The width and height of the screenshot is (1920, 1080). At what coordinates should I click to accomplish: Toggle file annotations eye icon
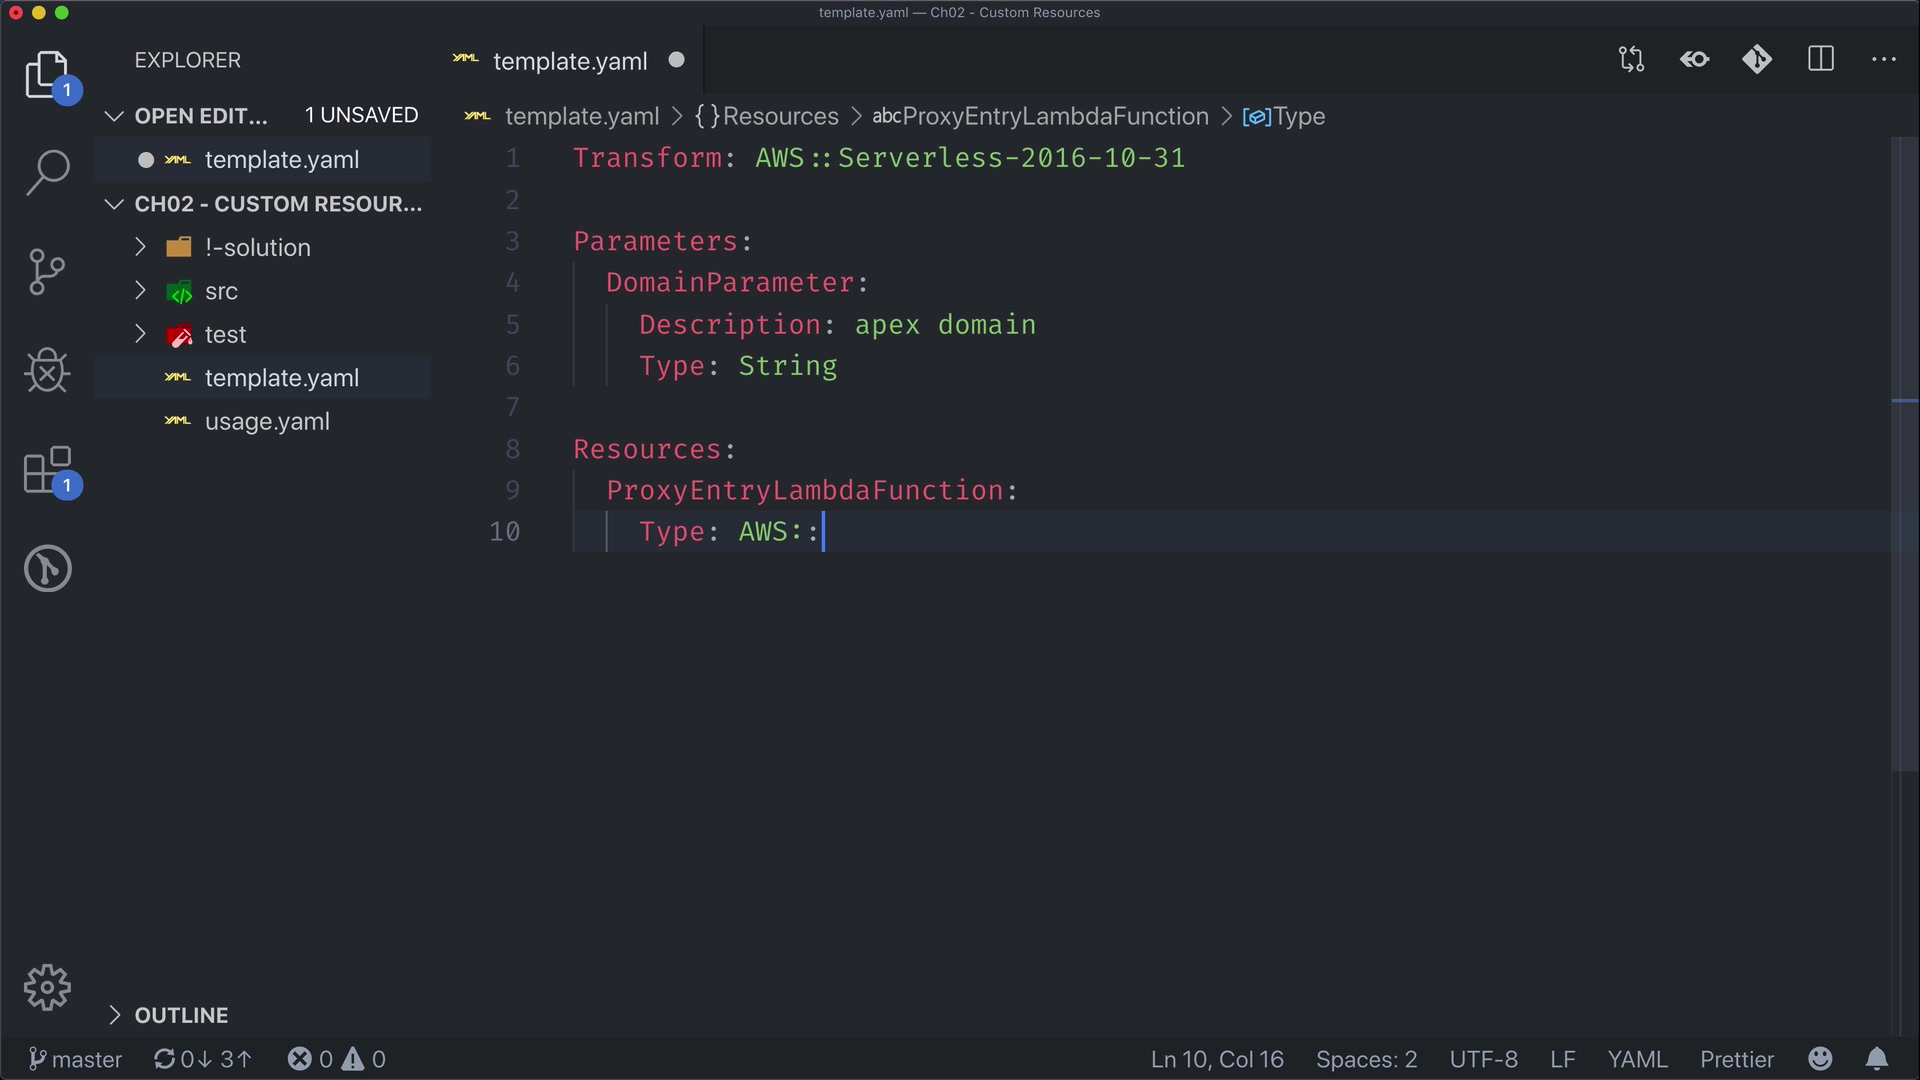point(1694,60)
